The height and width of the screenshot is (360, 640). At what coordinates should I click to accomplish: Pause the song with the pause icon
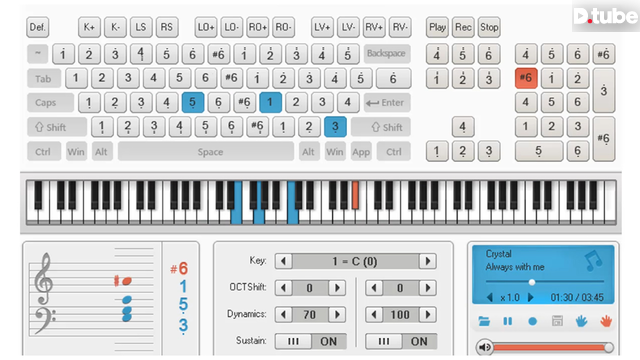[508, 321]
